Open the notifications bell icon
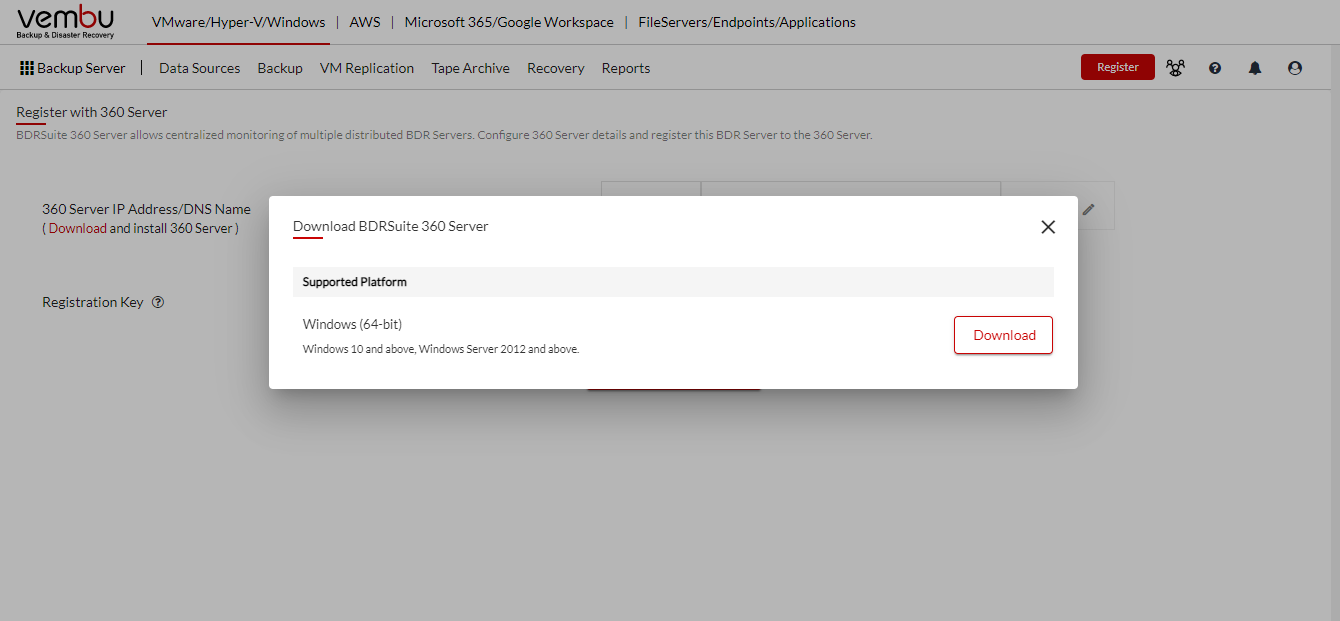The width and height of the screenshot is (1340, 621). (x=1255, y=68)
